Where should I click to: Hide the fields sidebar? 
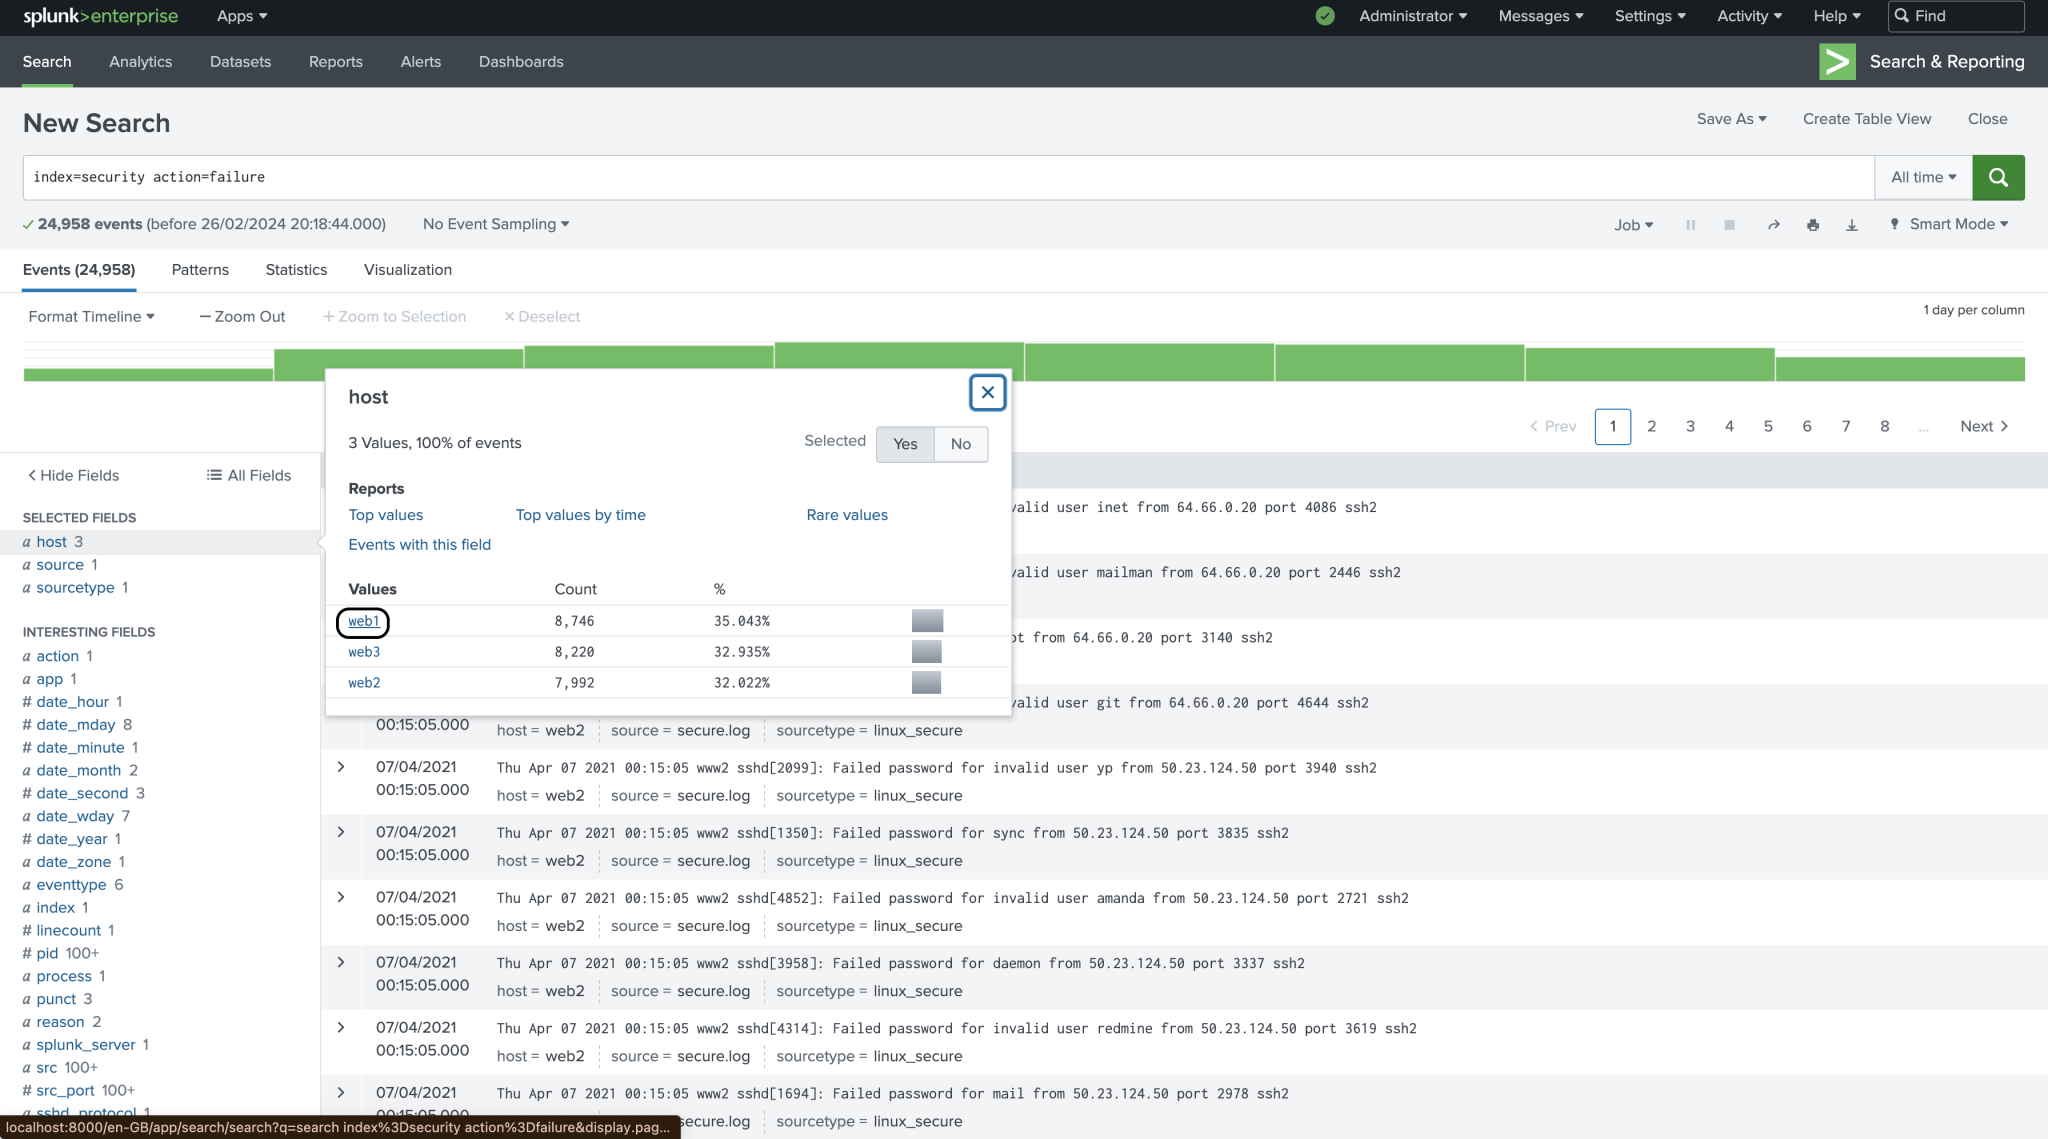[71, 475]
